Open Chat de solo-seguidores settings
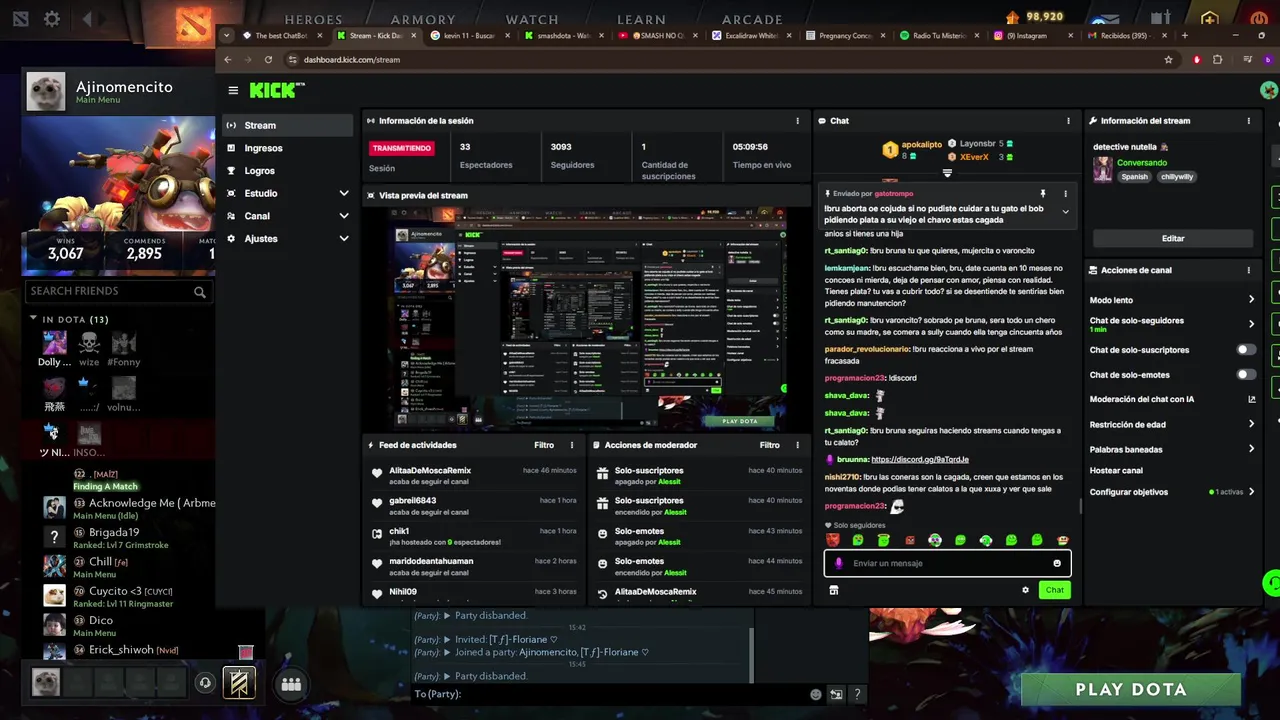The image size is (1280, 720). [1251, 324]
